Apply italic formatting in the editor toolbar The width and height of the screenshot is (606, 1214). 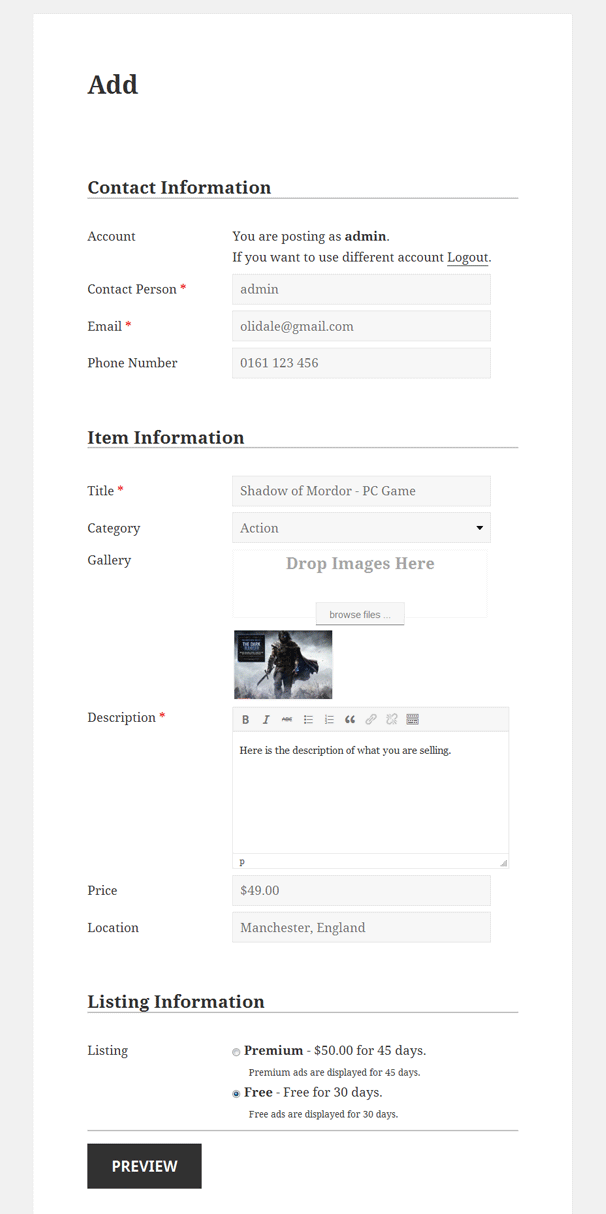point(266,719)
